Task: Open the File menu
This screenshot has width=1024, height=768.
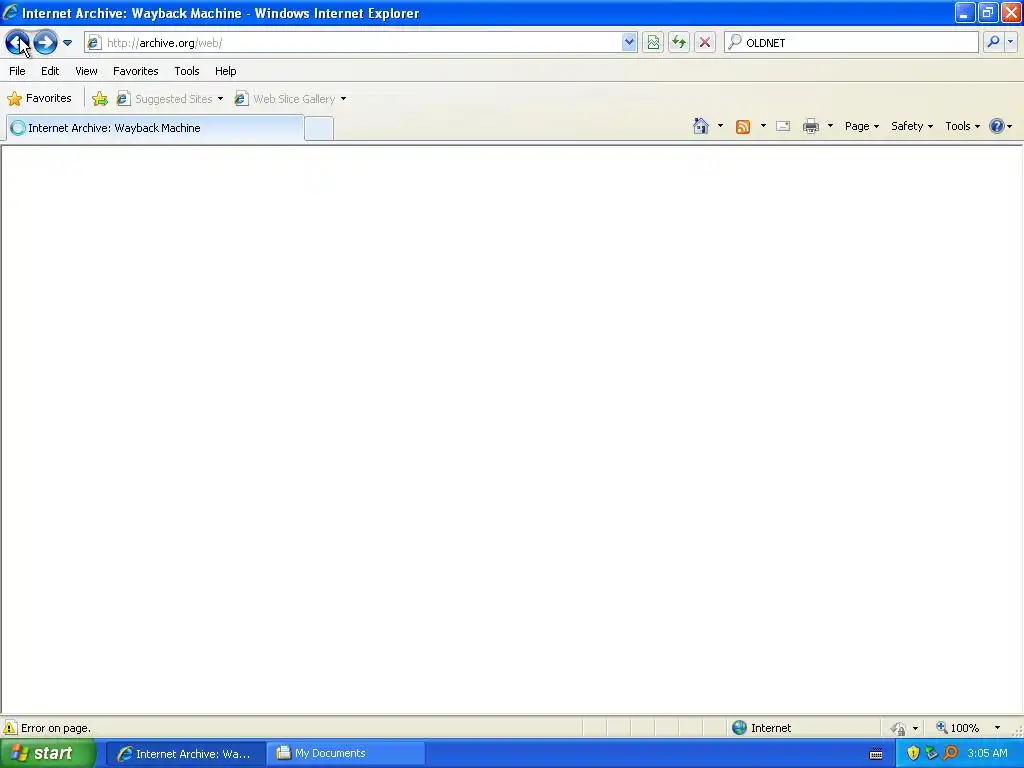Action: (18, 71)
